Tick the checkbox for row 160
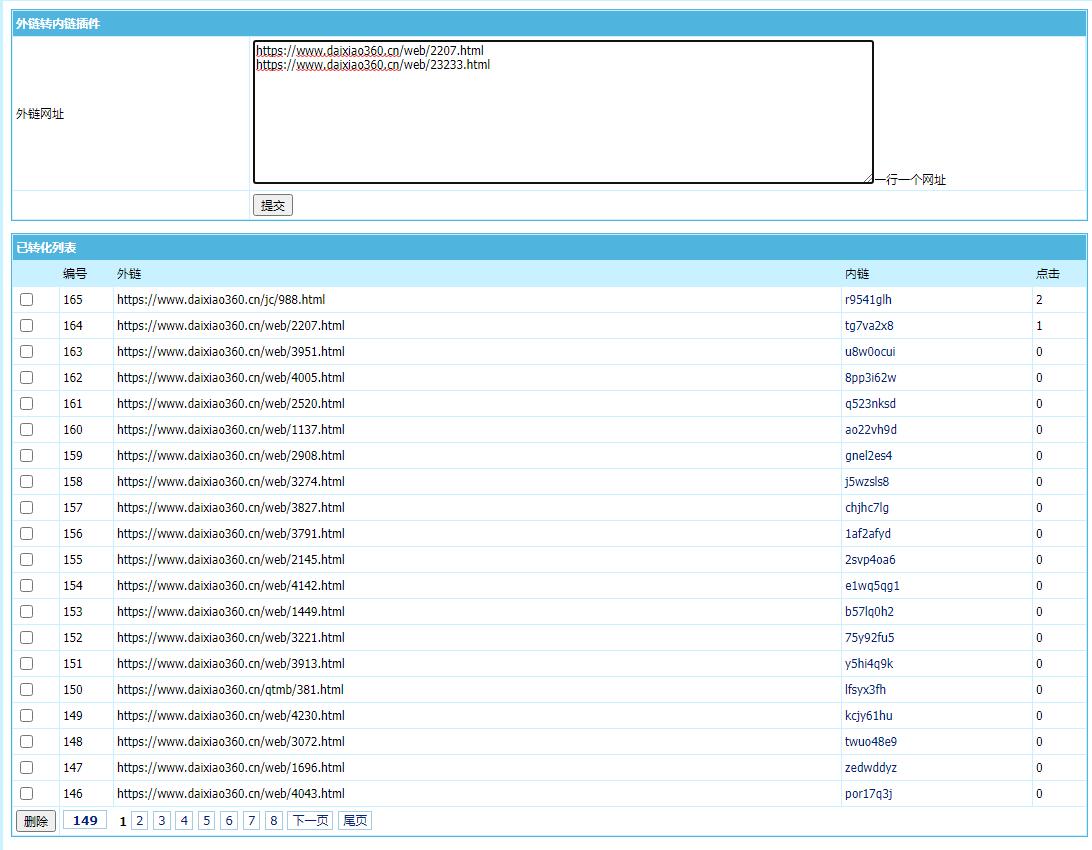Screen dimensions: 1092x850 pos(27,429)
